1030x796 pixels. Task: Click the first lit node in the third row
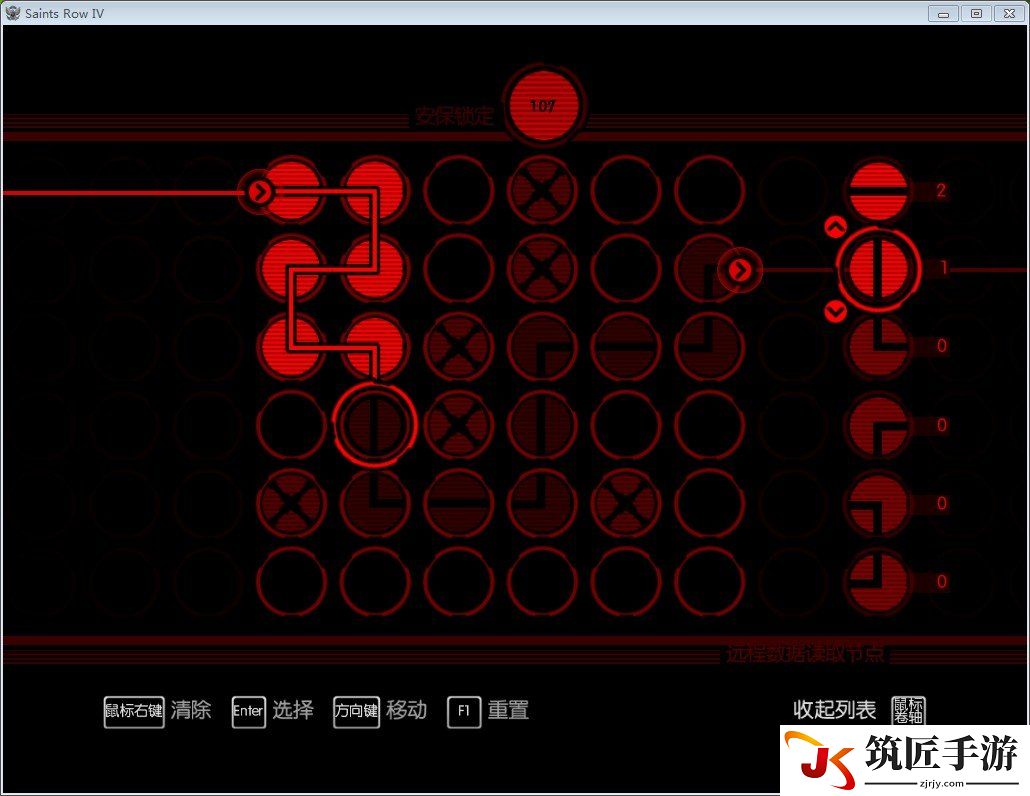click(291, 347)
